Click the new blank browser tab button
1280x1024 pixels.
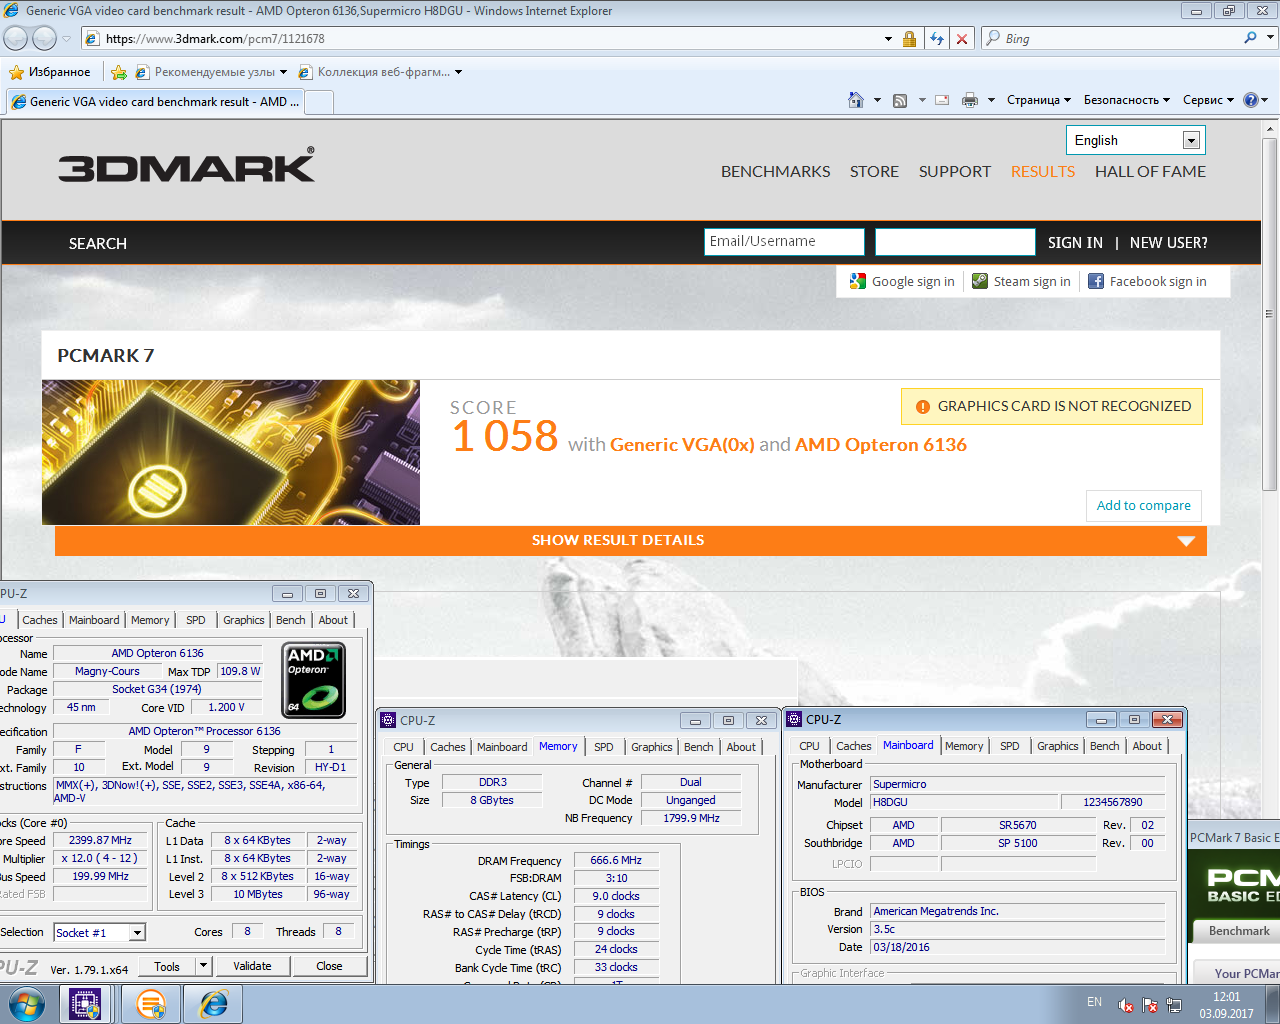click(x=319, y=102)
